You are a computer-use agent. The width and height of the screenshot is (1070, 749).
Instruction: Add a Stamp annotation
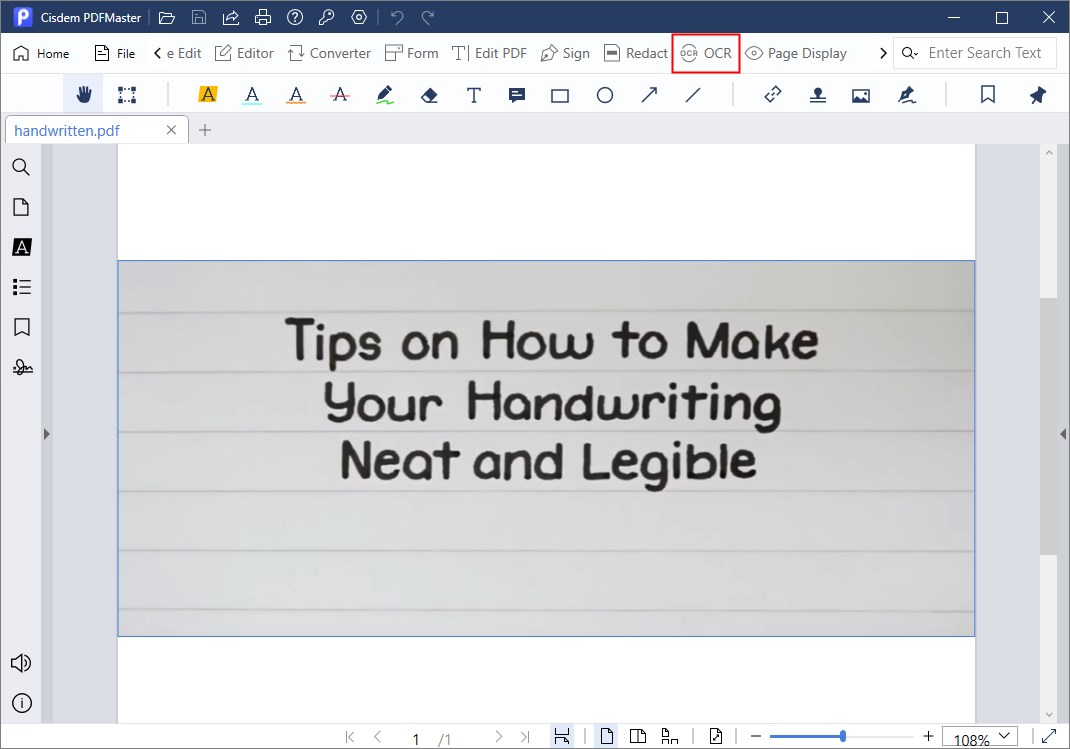tap(817, 95)
